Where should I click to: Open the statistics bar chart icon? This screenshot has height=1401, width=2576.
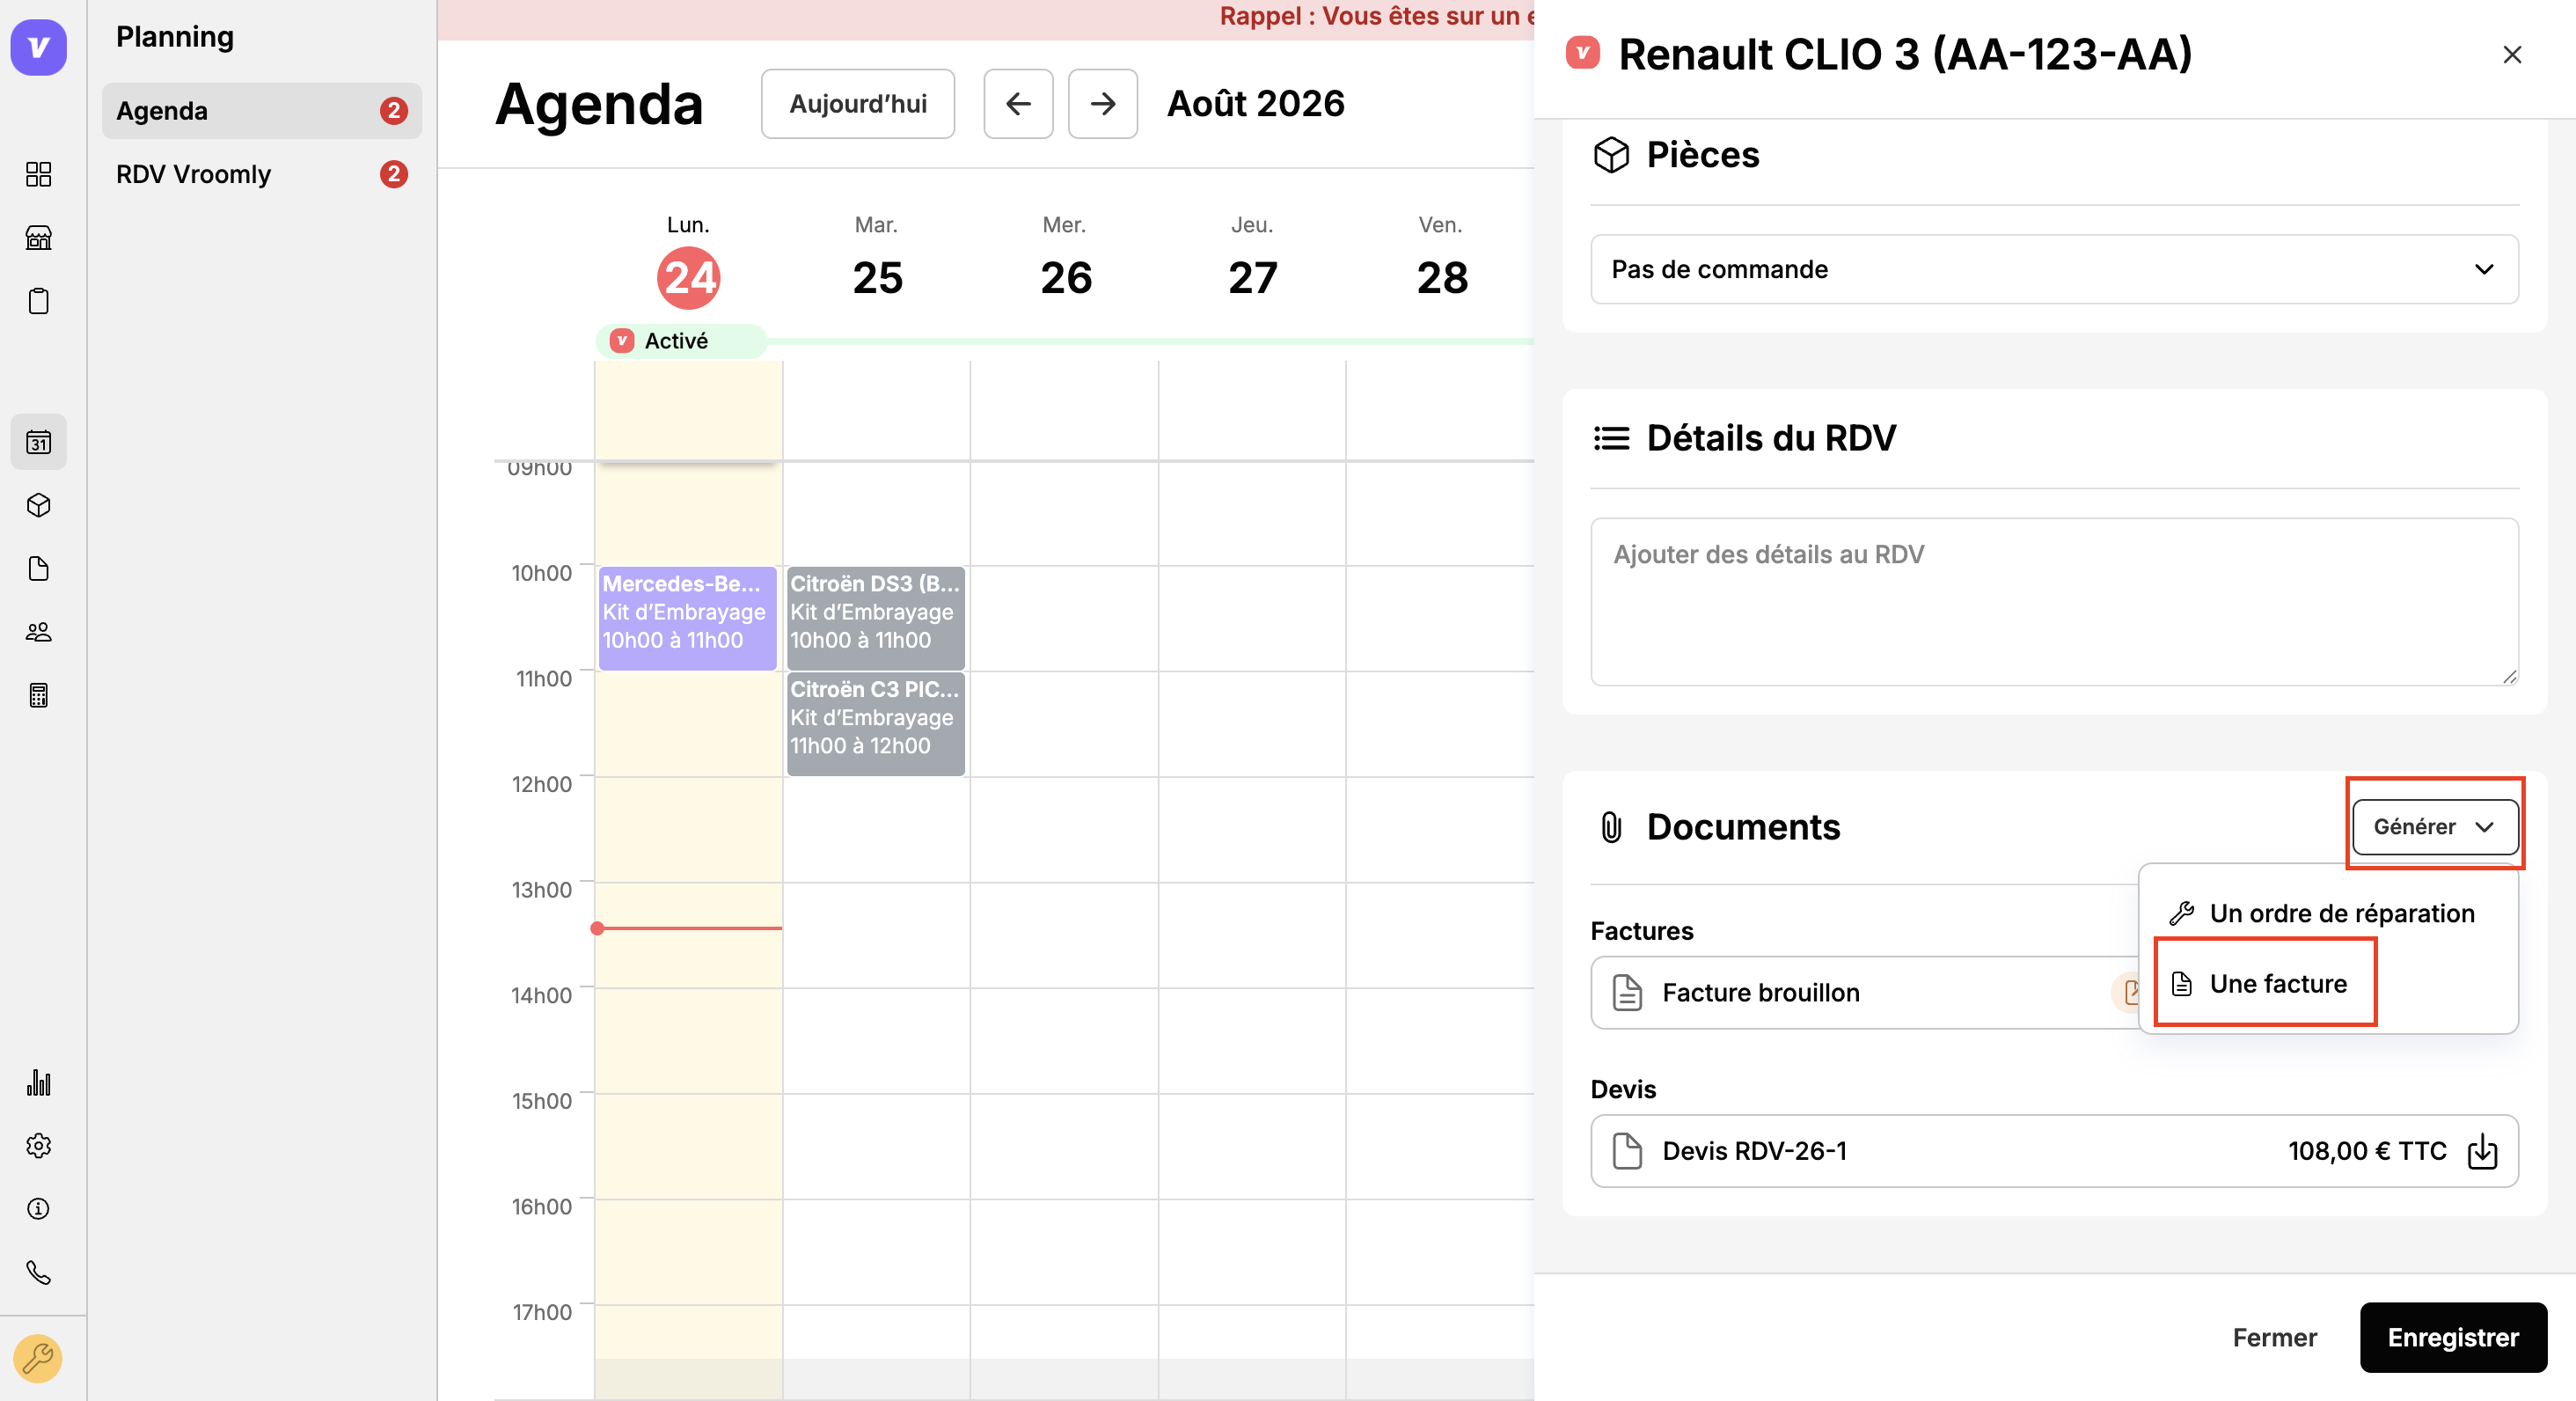tap(38, 1082)
